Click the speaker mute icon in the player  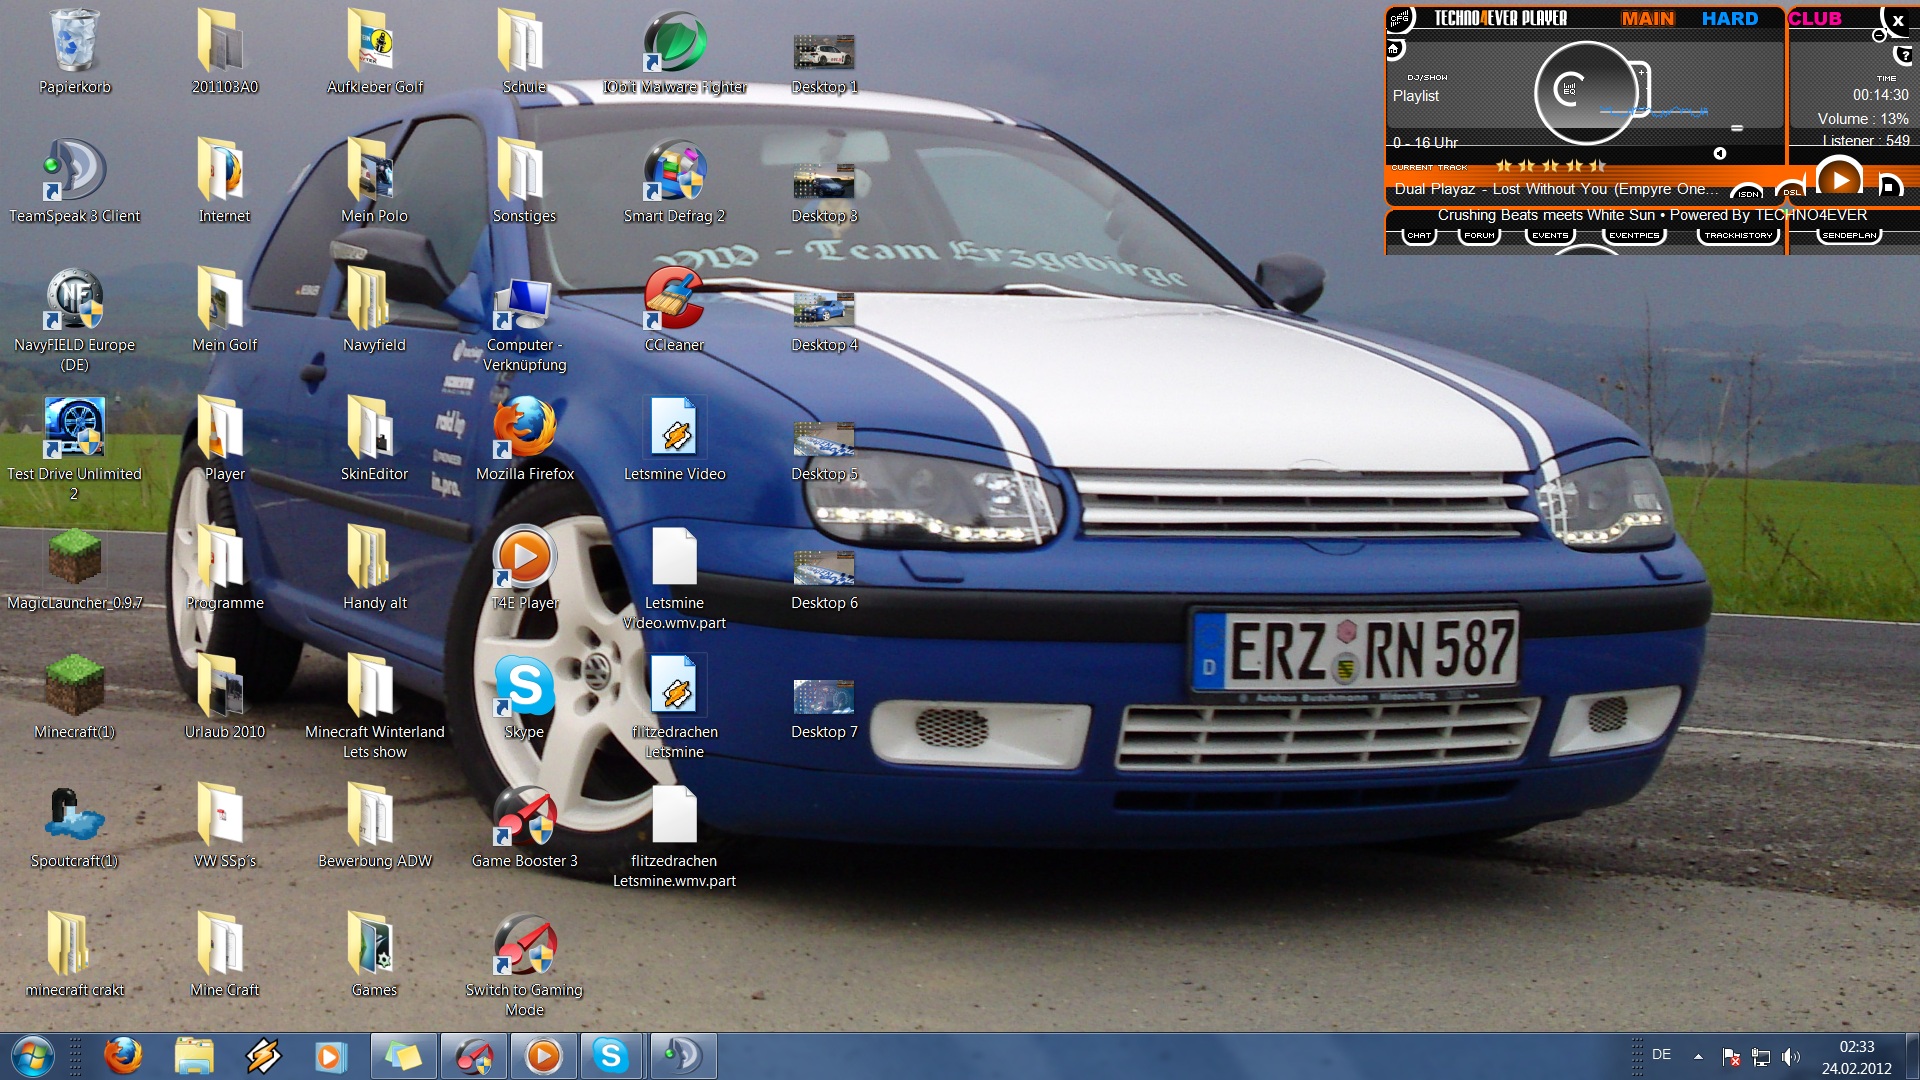1720,153
